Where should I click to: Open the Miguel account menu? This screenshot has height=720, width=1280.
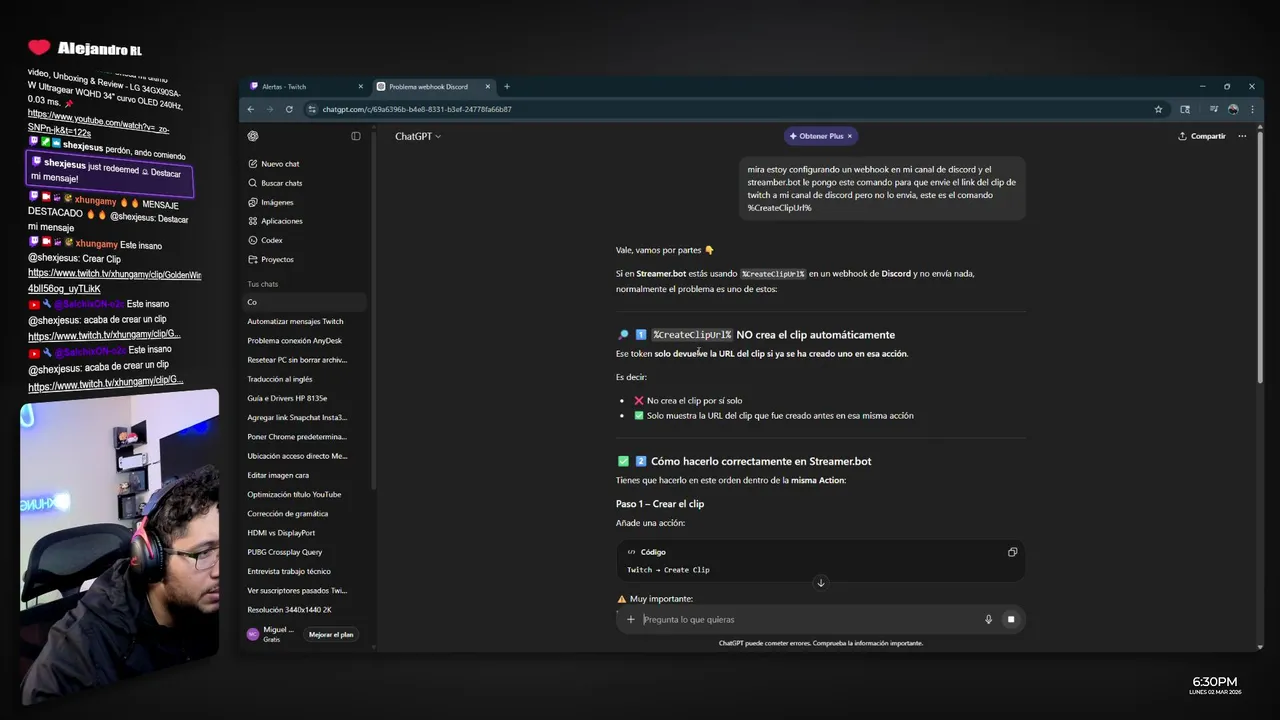click(x=272, y=634)
